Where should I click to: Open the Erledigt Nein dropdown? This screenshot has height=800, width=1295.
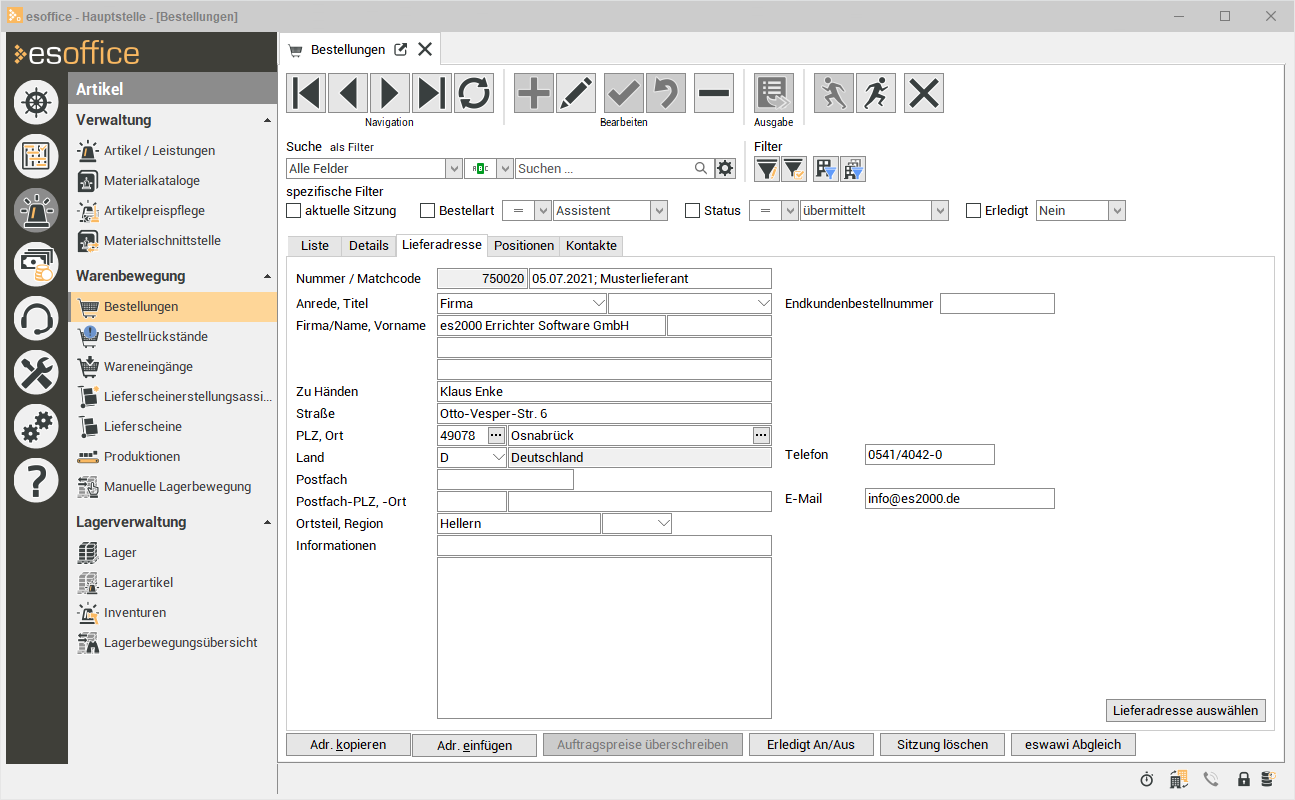click(x=1118, y=211)
